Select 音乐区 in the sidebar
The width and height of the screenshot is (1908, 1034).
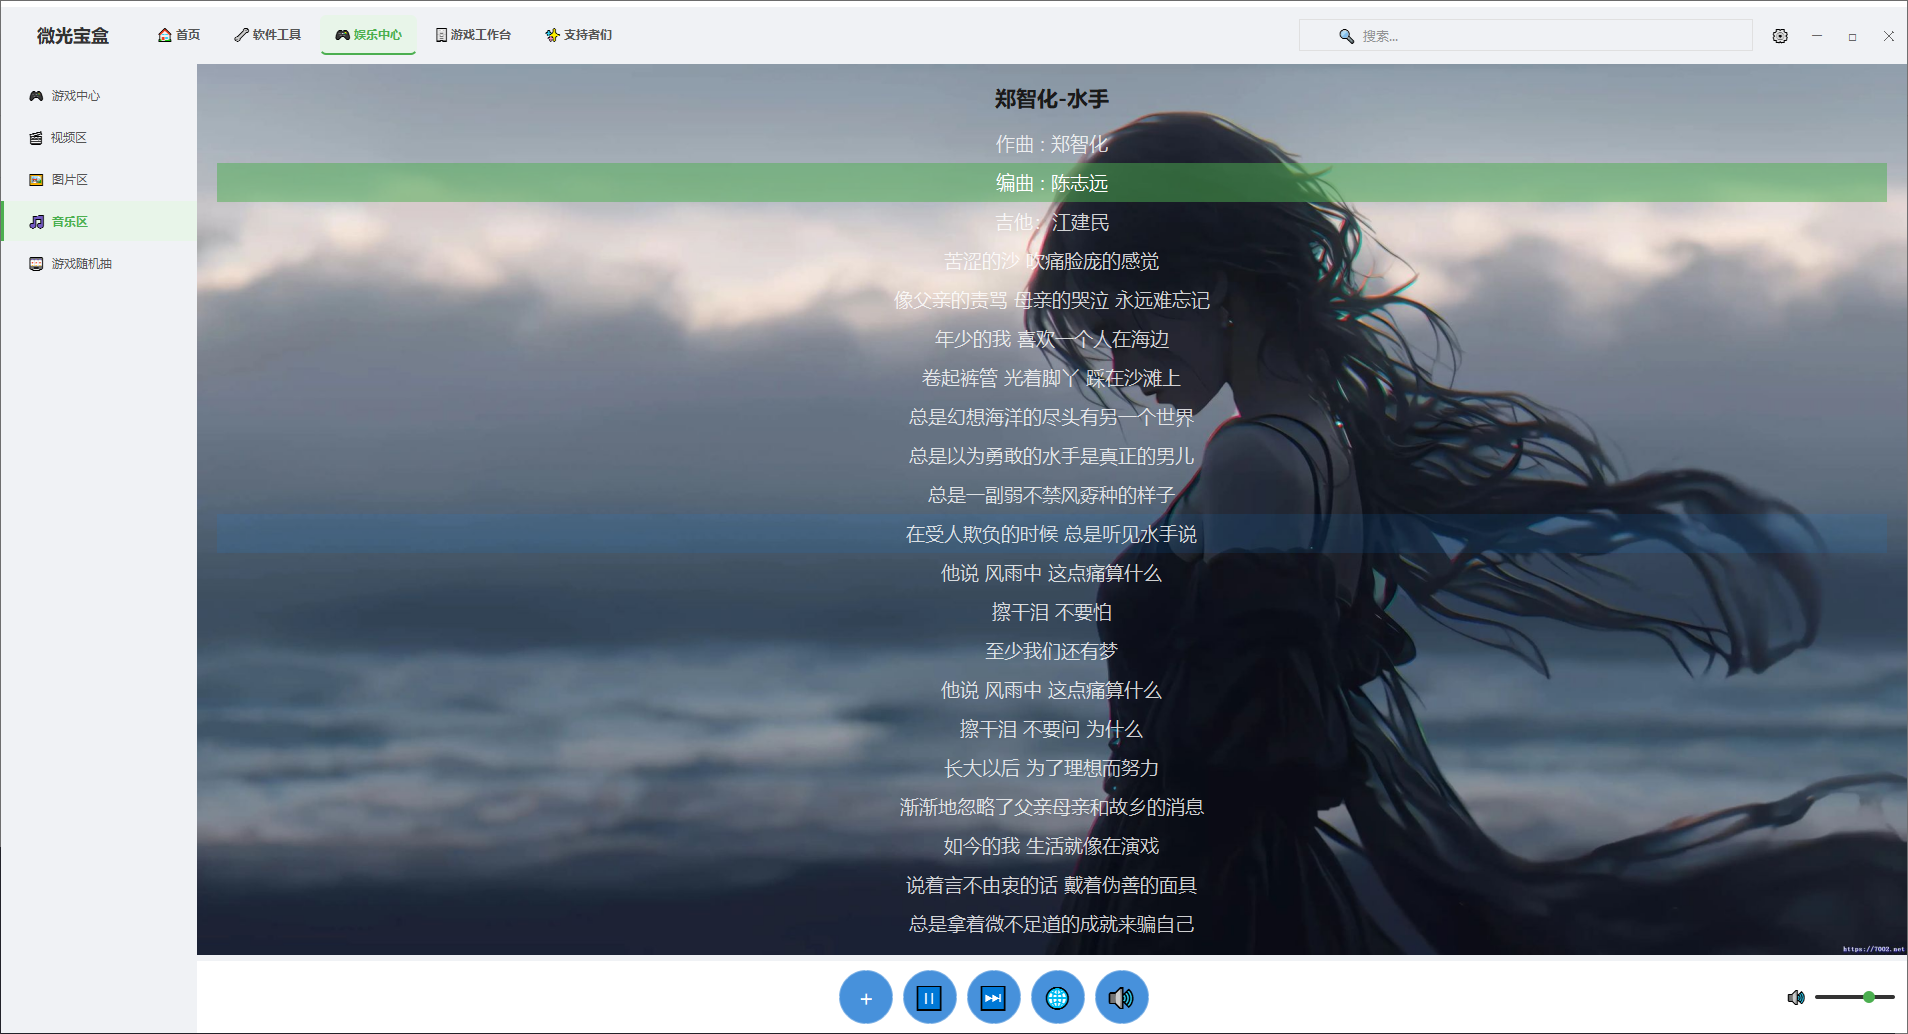(x=99, y=222)
